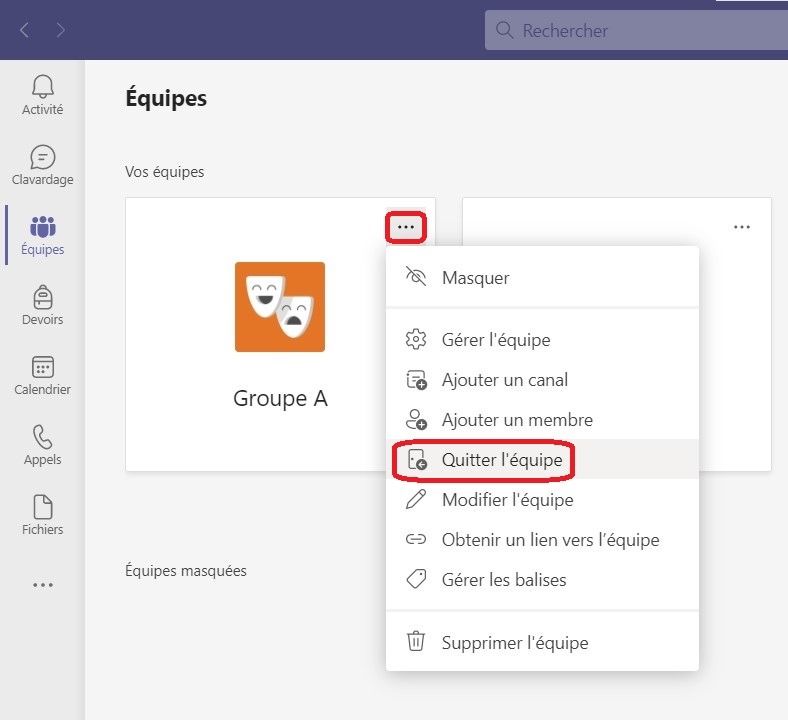Open Devoirs assignments in sidebar

(42, 305)
